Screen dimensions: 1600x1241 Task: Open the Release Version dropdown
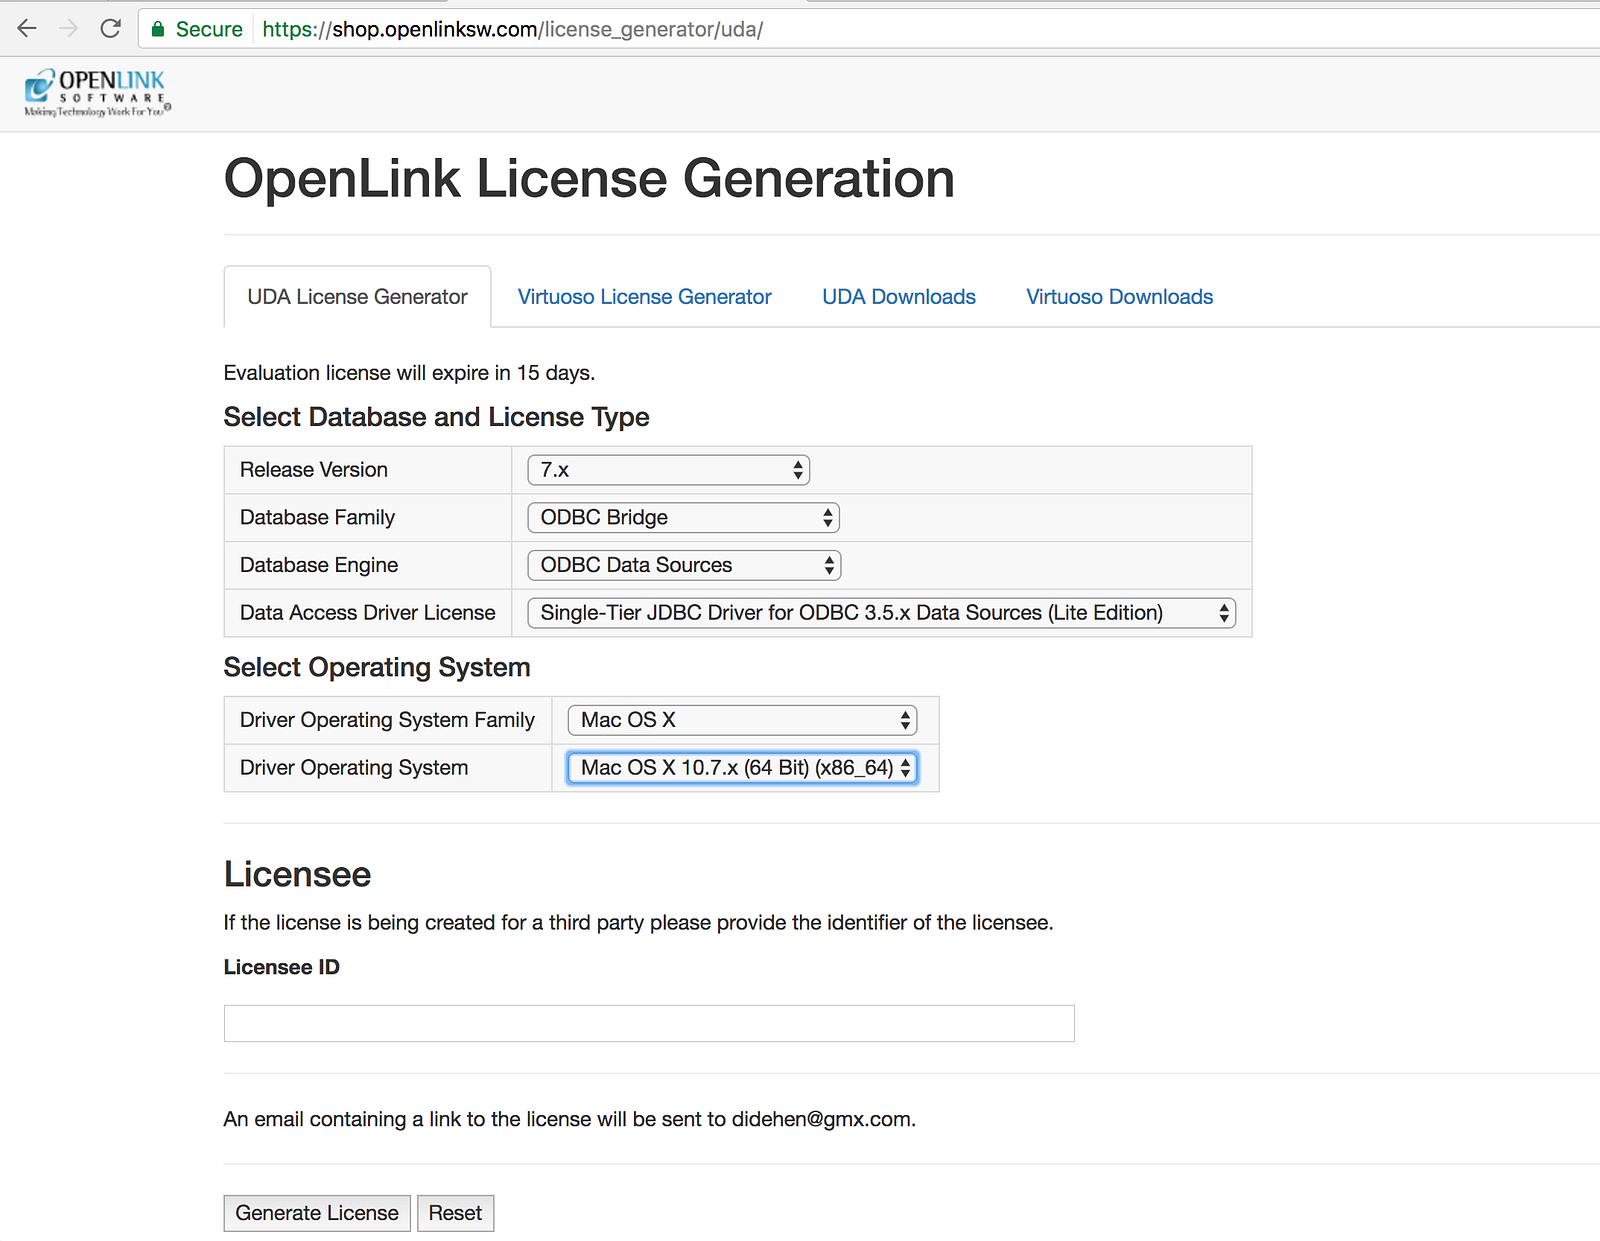click(668, 470)
